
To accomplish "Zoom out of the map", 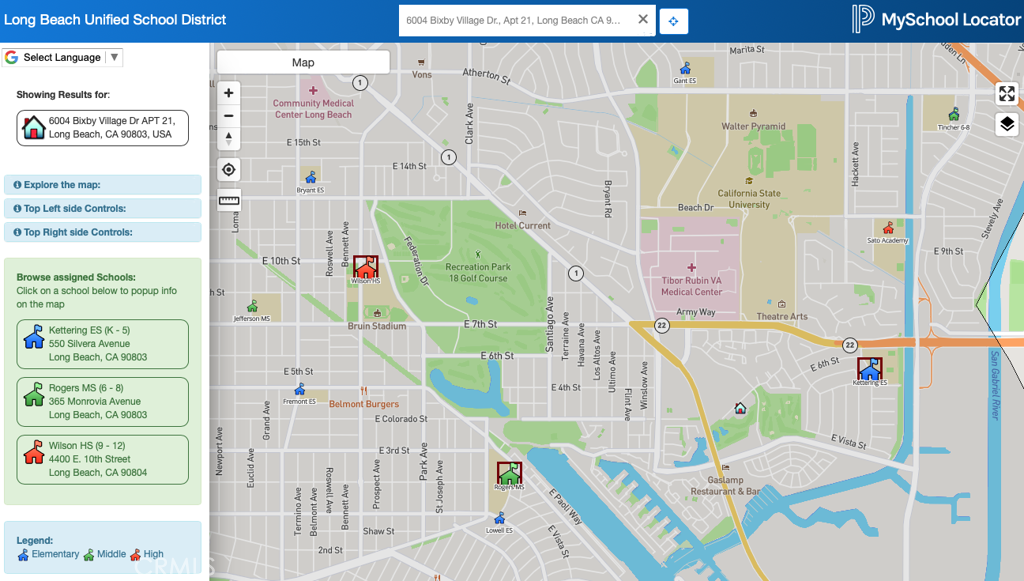I will (228, 116).
